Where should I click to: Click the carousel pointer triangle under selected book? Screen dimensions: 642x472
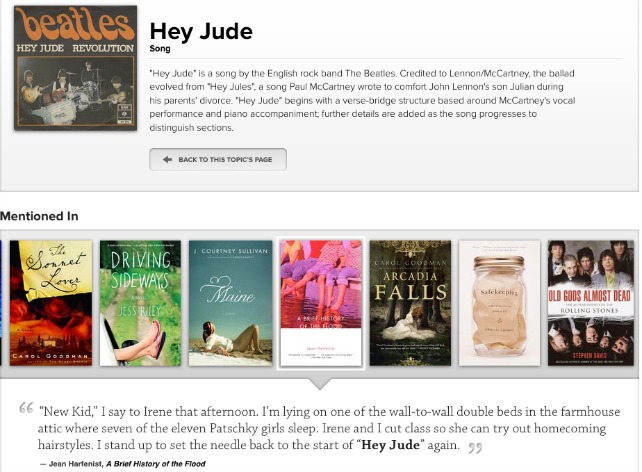tap(320, 384)
